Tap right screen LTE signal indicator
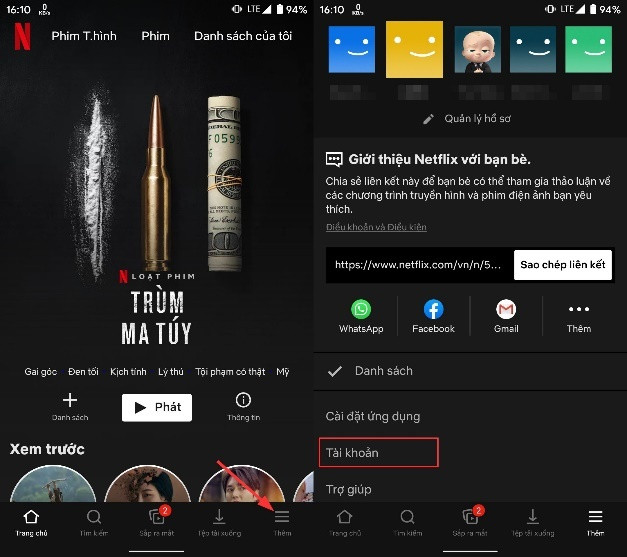The image size is (627, 557). tap(573, 9)
